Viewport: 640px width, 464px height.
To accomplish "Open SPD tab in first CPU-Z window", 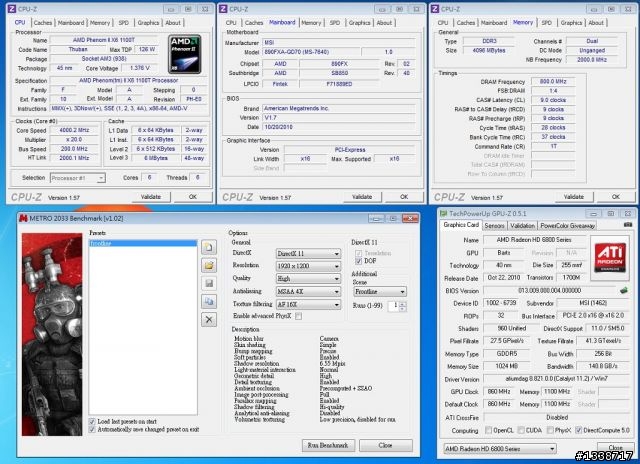I will tap(123, 23).
